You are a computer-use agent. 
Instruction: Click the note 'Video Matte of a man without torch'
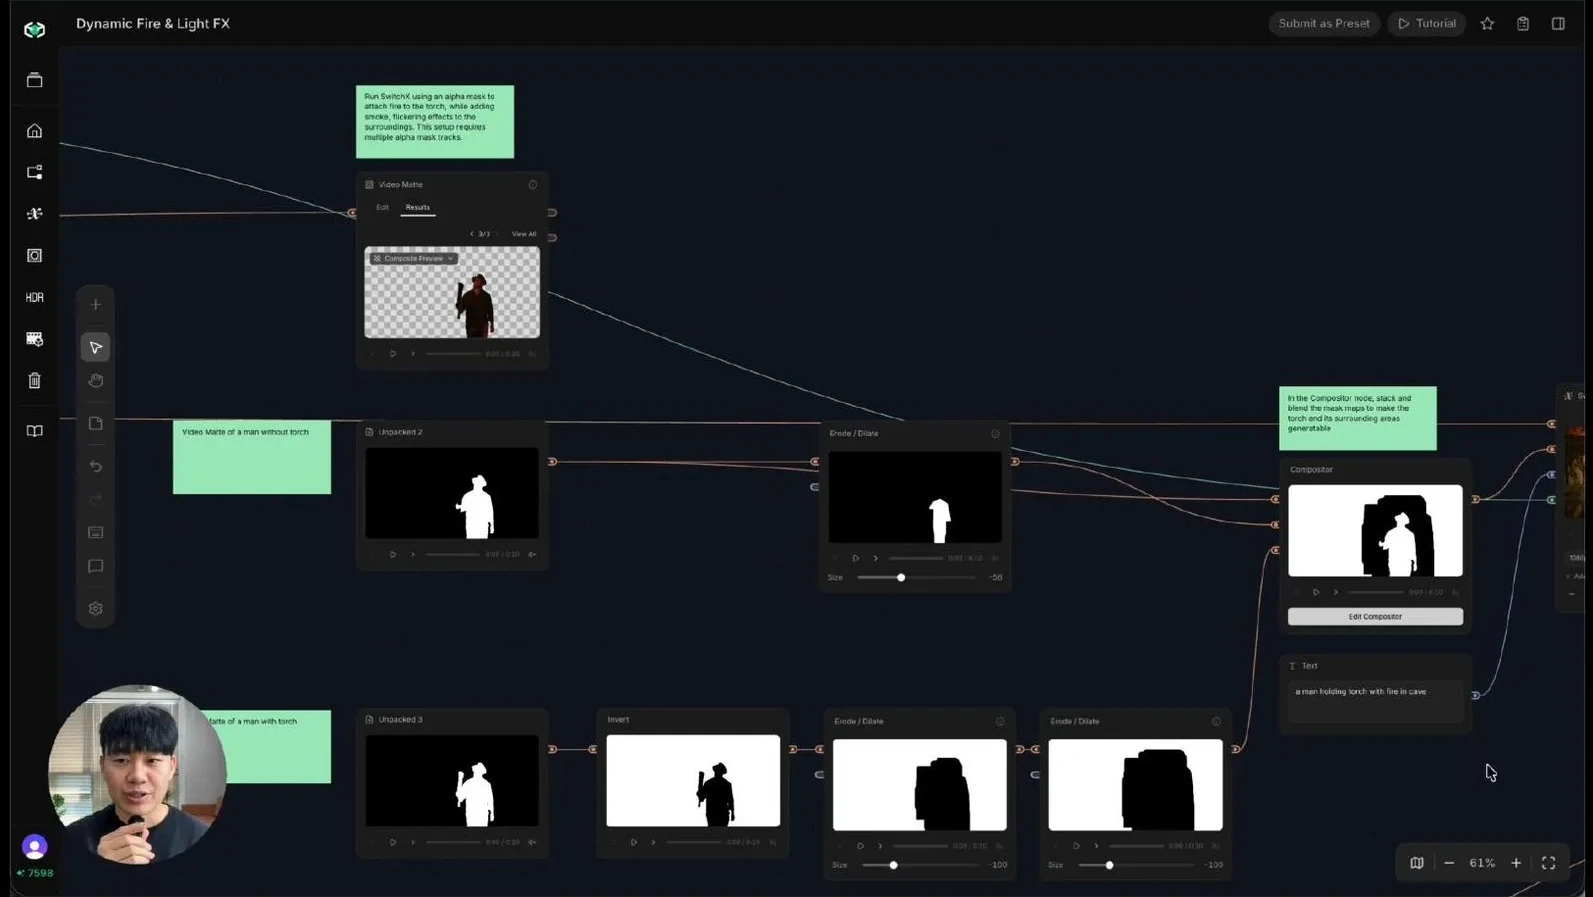tap(252, 457)
